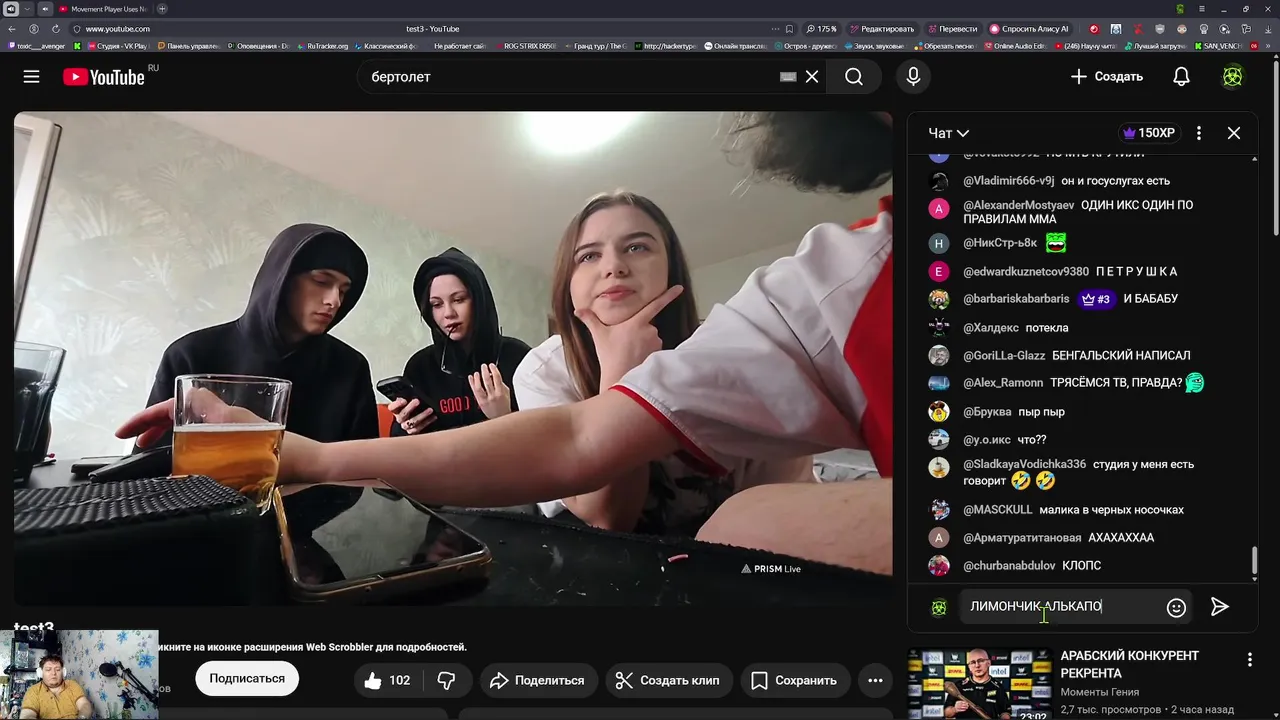Image resolution: width=1280 pixels, height=720 pixels.
Task: Open the Студия - VK Play bookmark
Action: click(x=116, y=46)
